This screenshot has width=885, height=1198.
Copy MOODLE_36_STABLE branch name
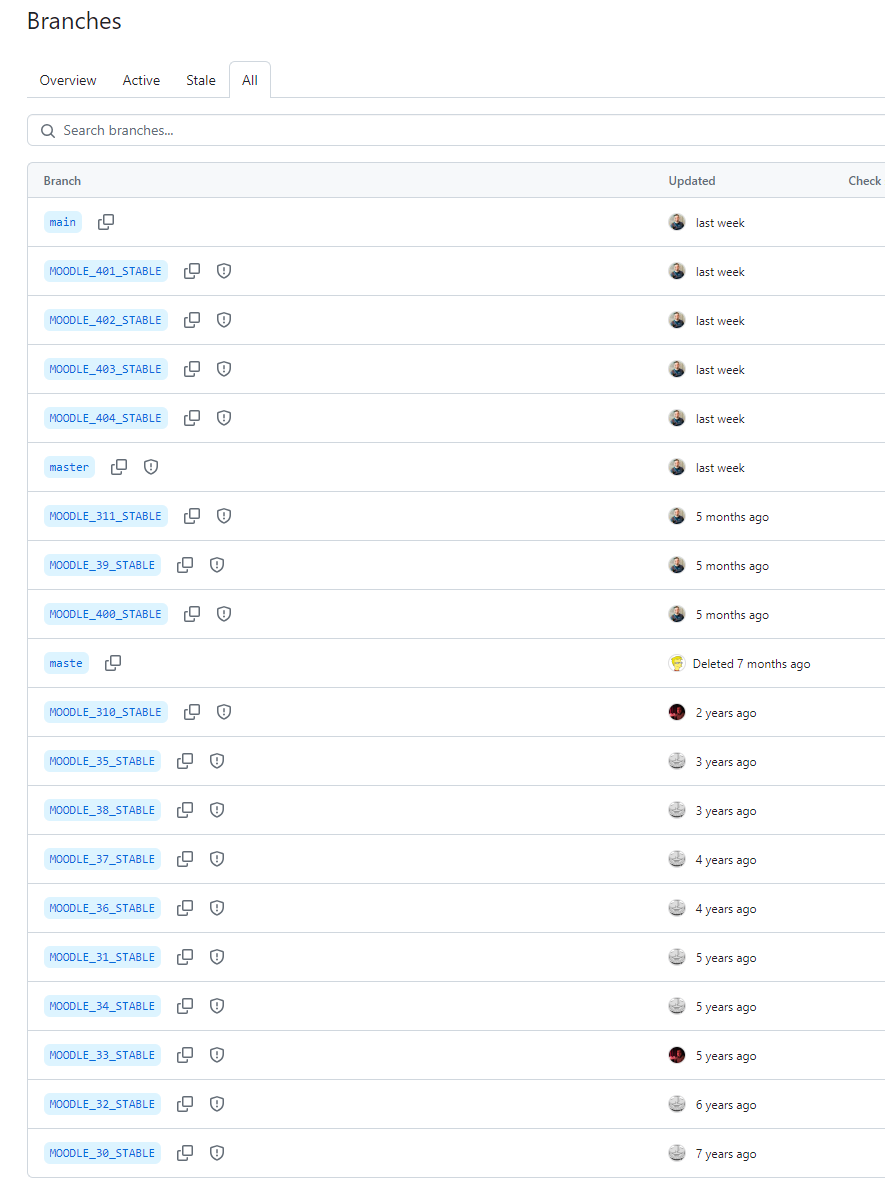185,907
